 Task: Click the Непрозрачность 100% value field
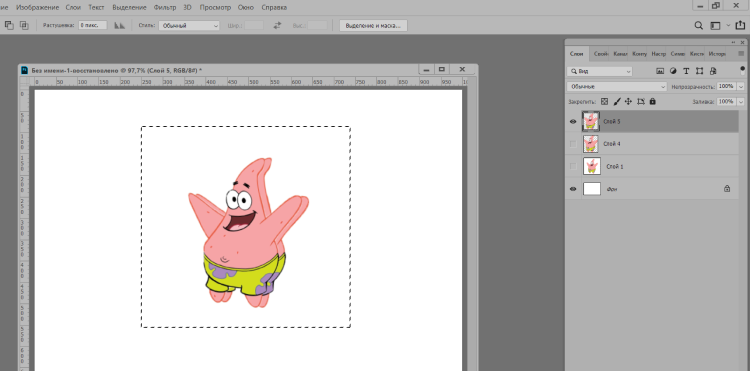[x=726, y=87]
